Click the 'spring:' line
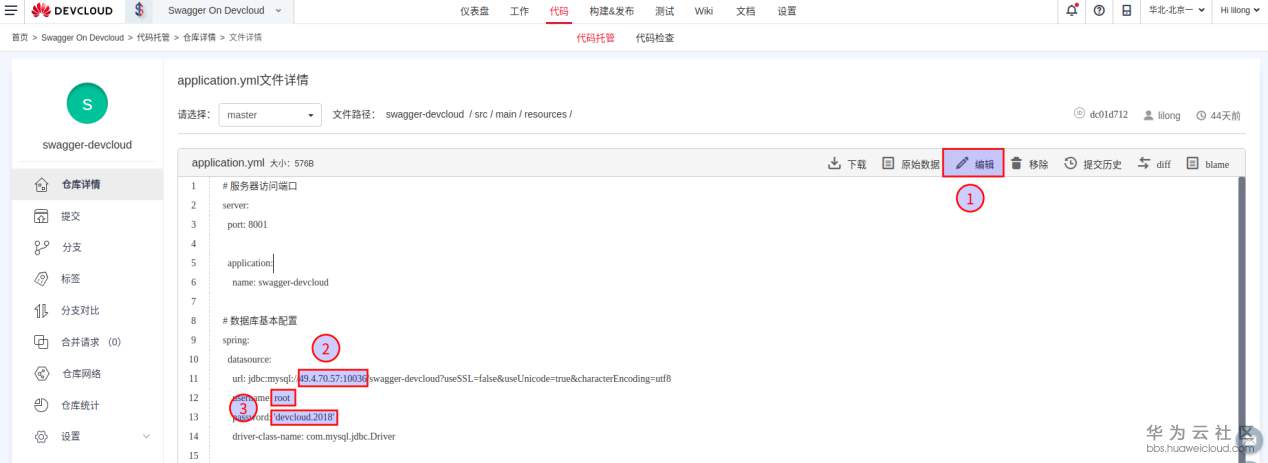 (236, 340)
